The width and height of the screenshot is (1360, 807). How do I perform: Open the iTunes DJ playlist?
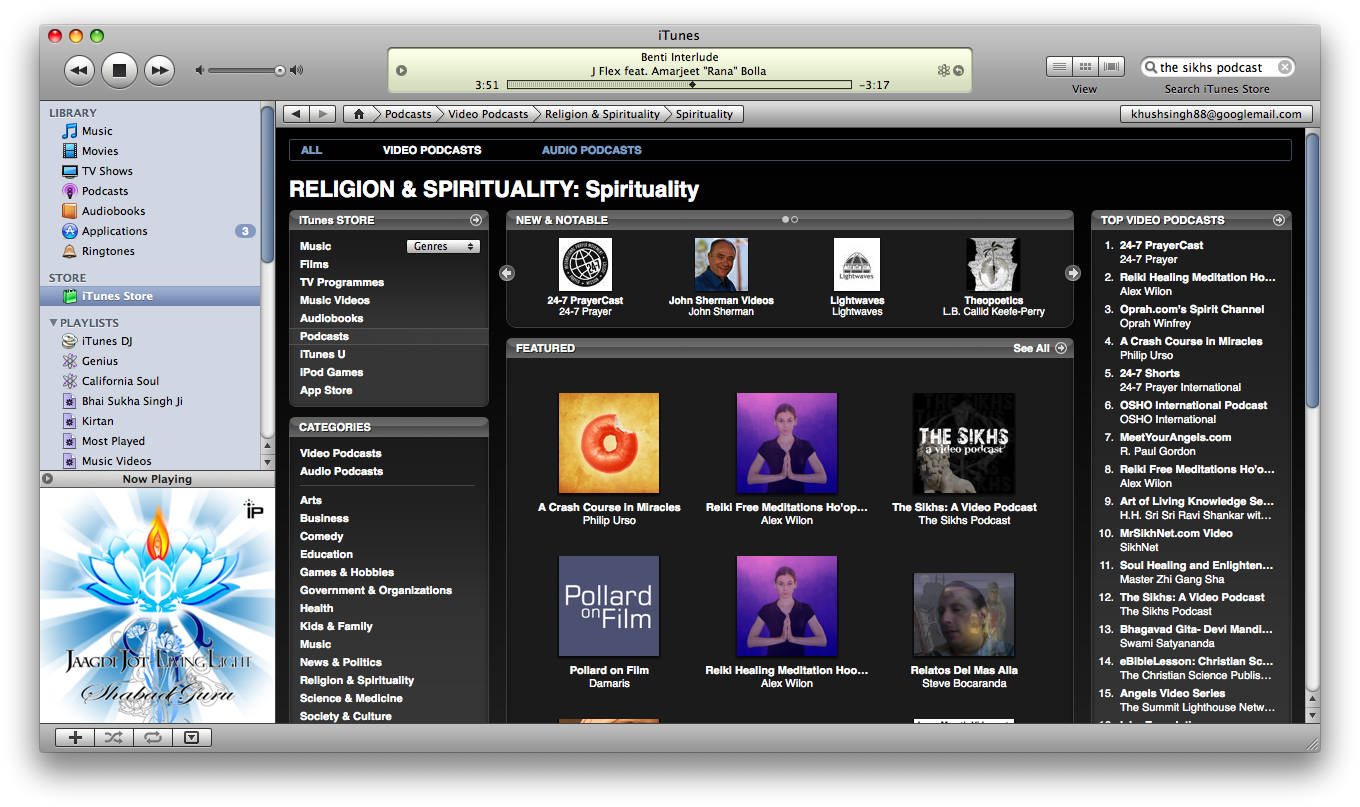107,341
